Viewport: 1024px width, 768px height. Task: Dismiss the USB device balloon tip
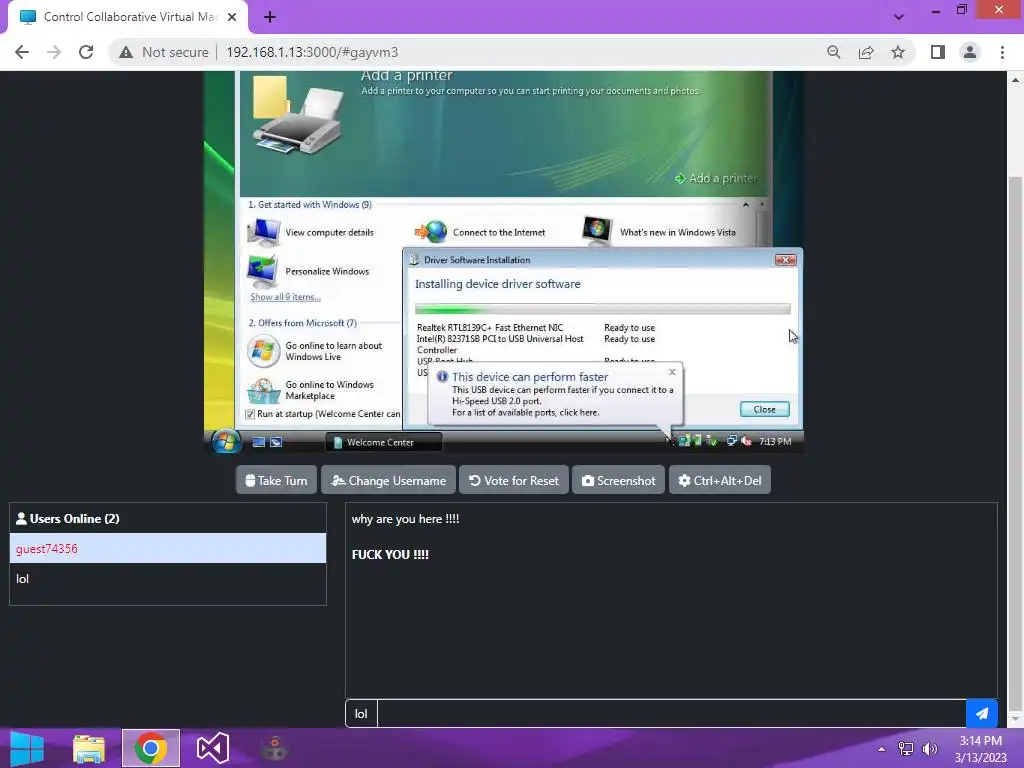pyautogui.click(x=672, y=372)
